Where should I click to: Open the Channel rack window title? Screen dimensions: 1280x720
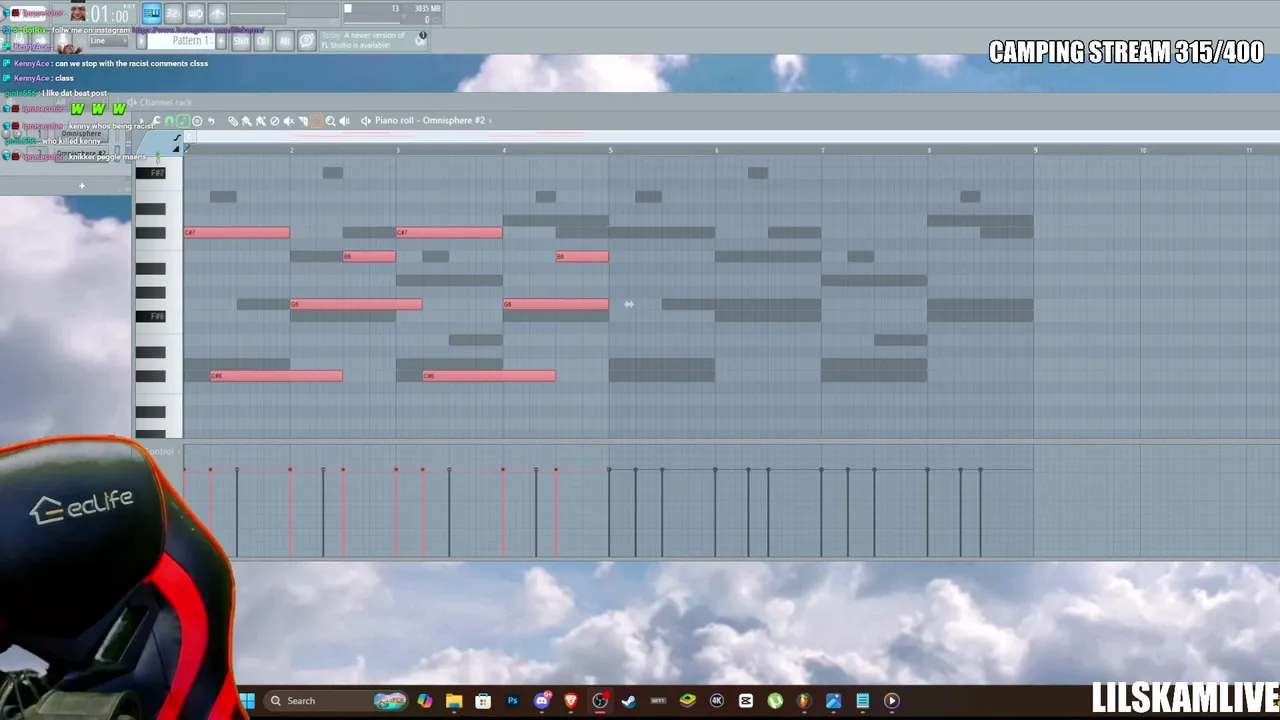pyautogui.click(x=166, y=103)
